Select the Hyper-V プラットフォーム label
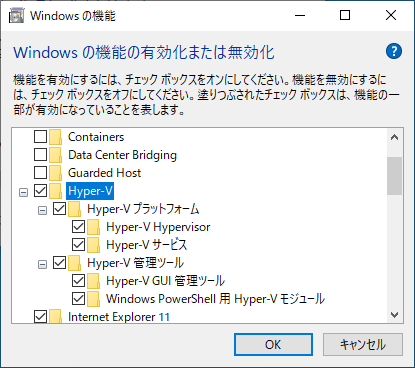Image resolution: width=415 pixels, height=368 pixels. 143,209
